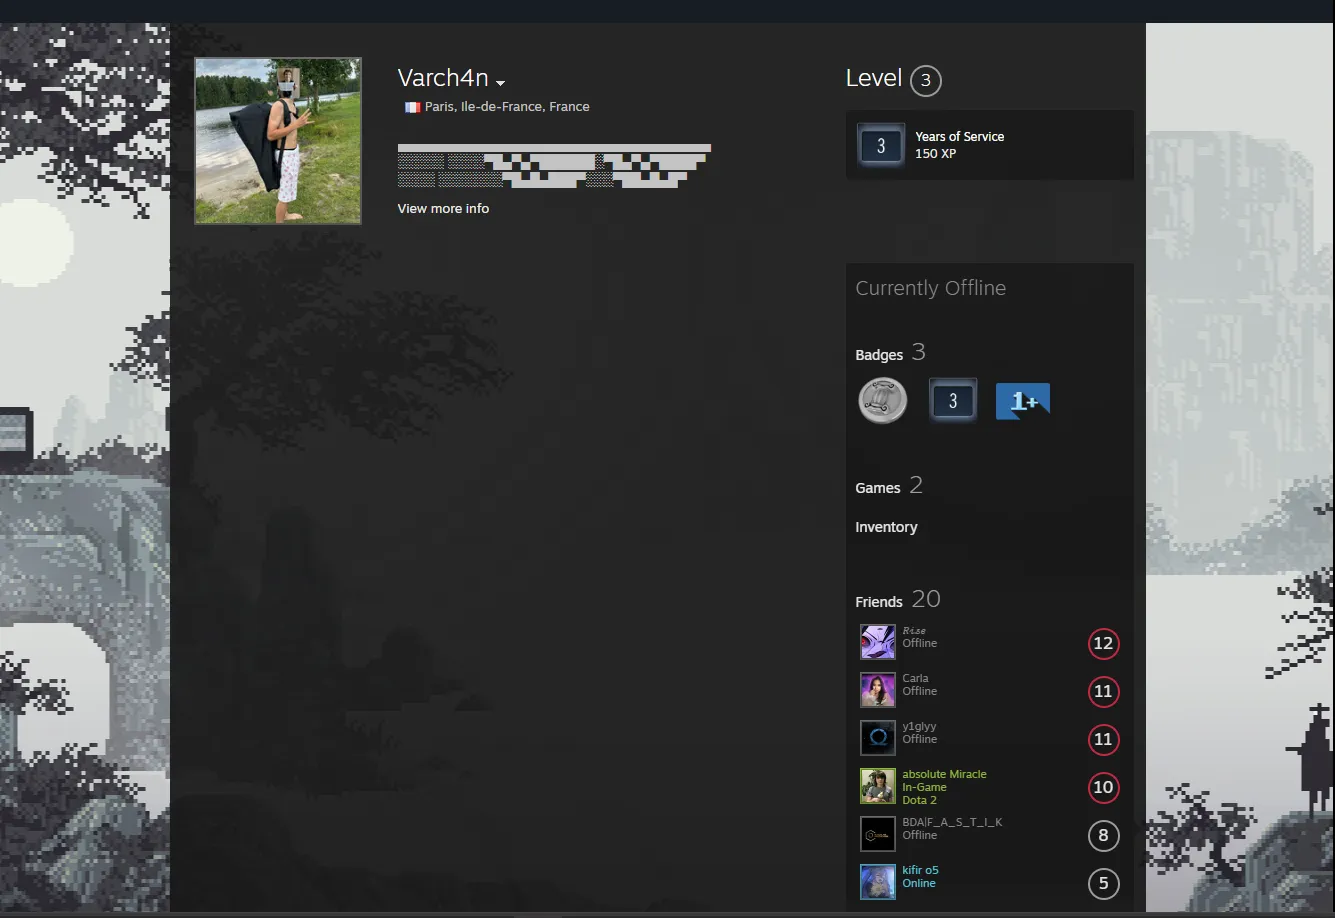Viewport: 1335px width, 918px height.
Task: Click level 10 badge beside absolute Miracle
Action: [1103, 788]
